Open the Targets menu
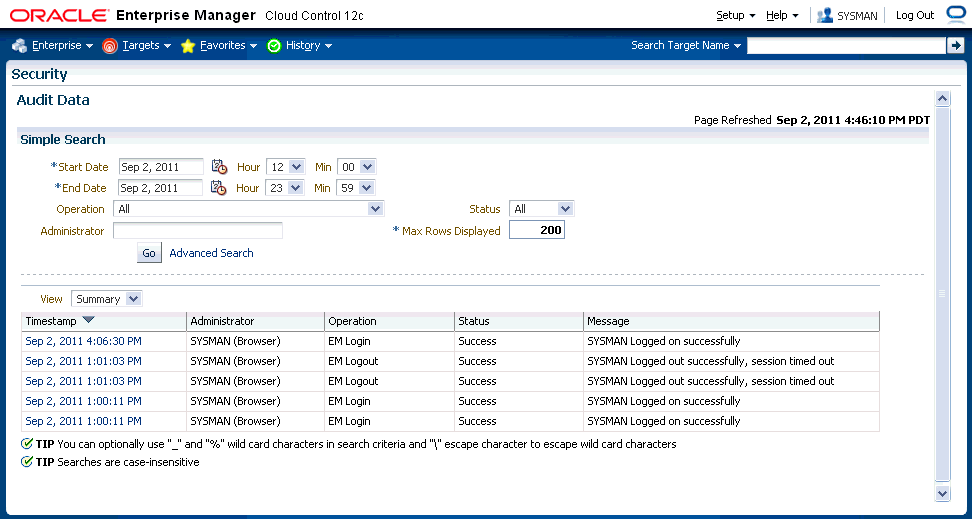 [147, 45]
